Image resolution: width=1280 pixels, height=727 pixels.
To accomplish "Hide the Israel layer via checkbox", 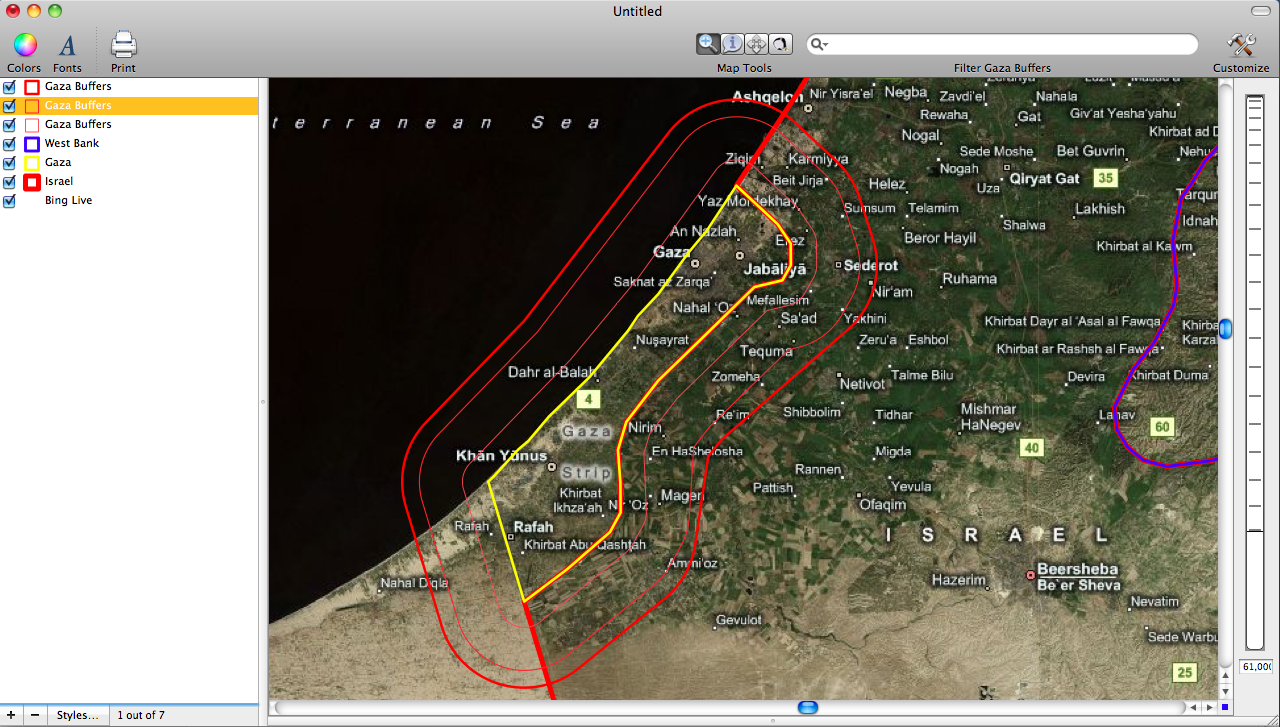I will 10,182.
